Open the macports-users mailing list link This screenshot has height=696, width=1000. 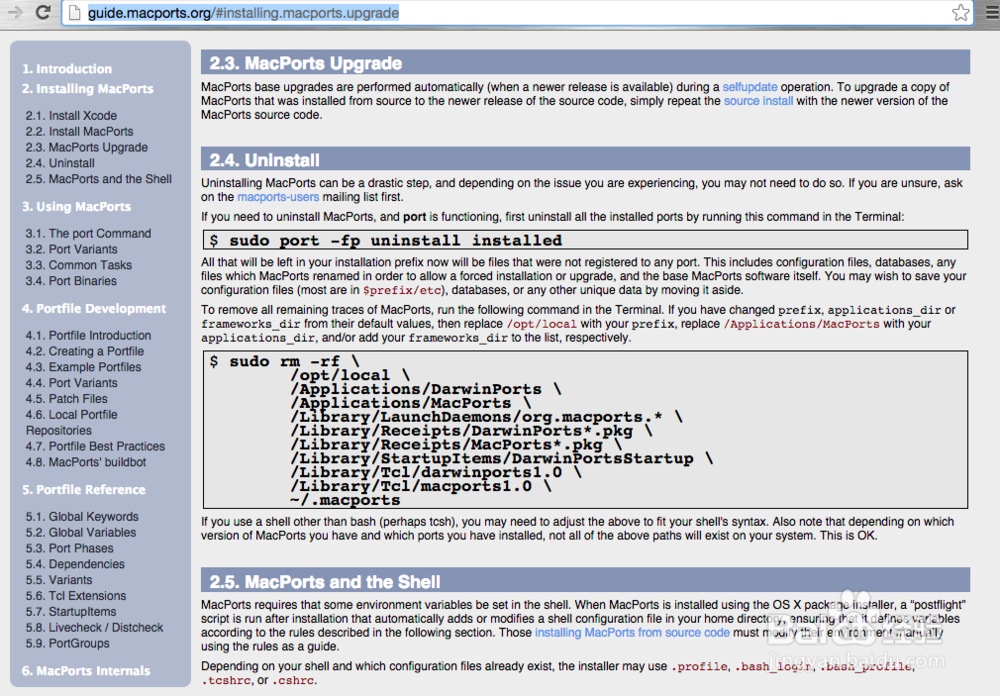point(278,197)
